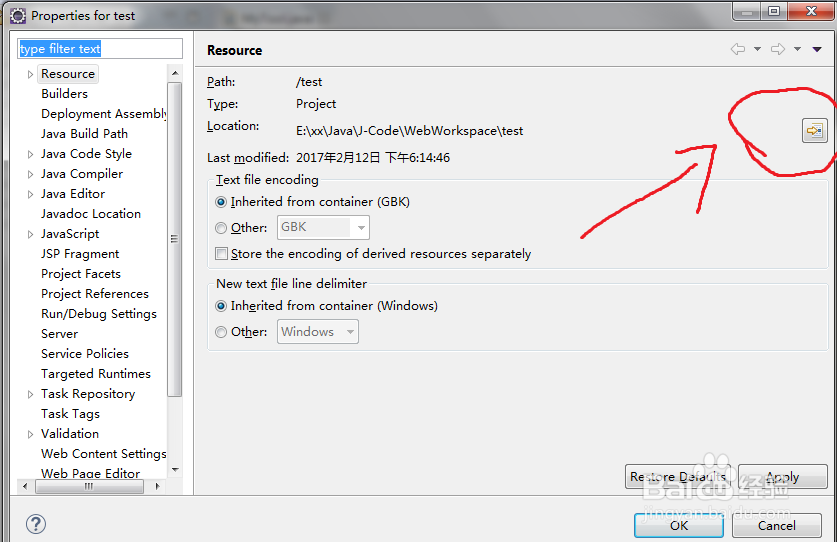
Task: Expand the Task Repository tree node
Action: (x=31, y=394)
